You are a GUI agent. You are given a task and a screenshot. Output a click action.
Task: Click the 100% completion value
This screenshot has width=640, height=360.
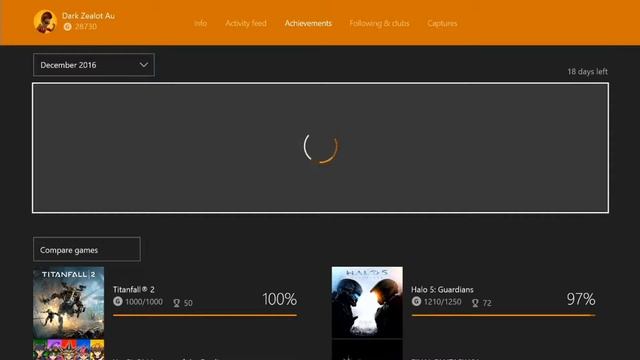[x=279, y=299]
